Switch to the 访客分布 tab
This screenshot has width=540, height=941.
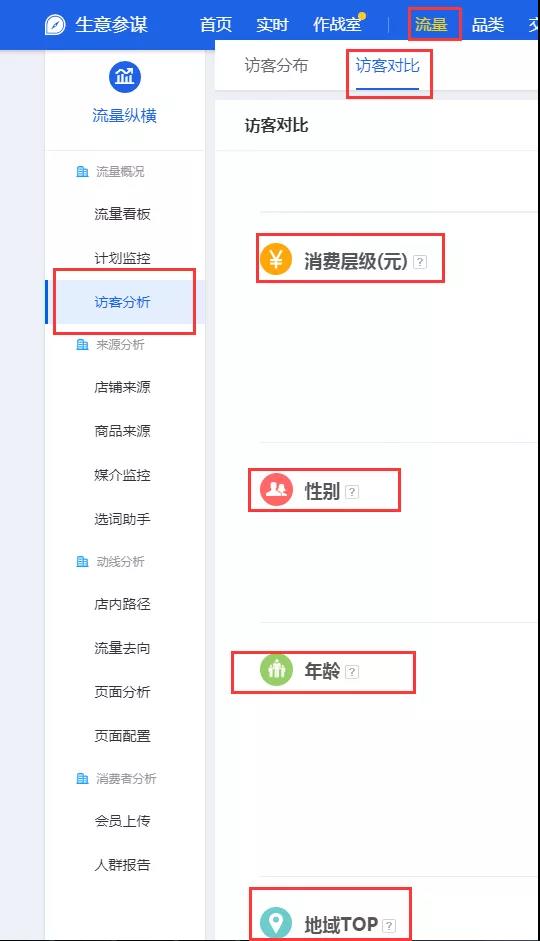click(276, 65)
